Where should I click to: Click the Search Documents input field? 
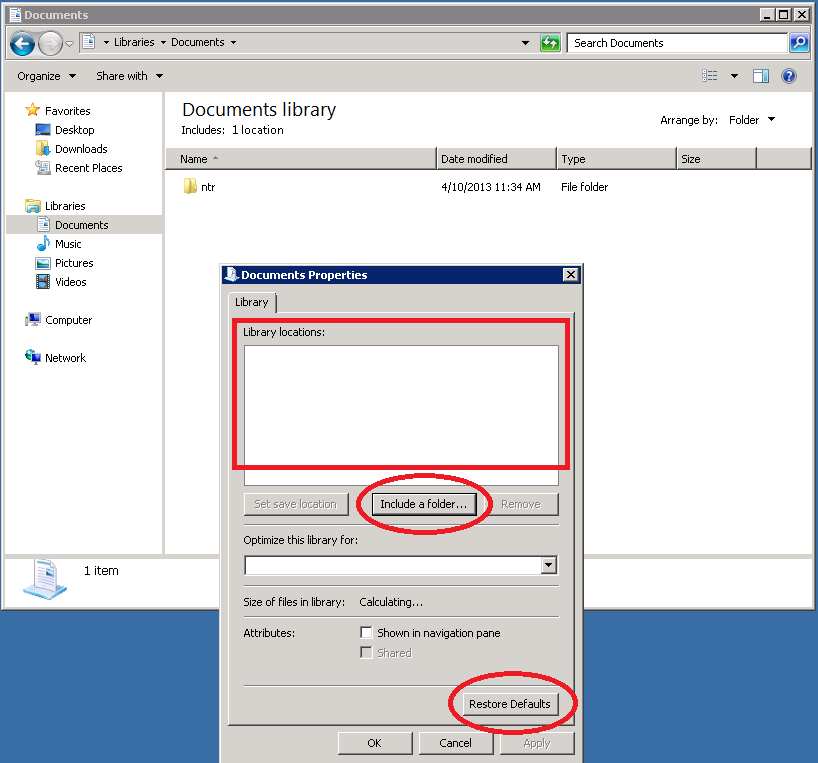(677, 43)
